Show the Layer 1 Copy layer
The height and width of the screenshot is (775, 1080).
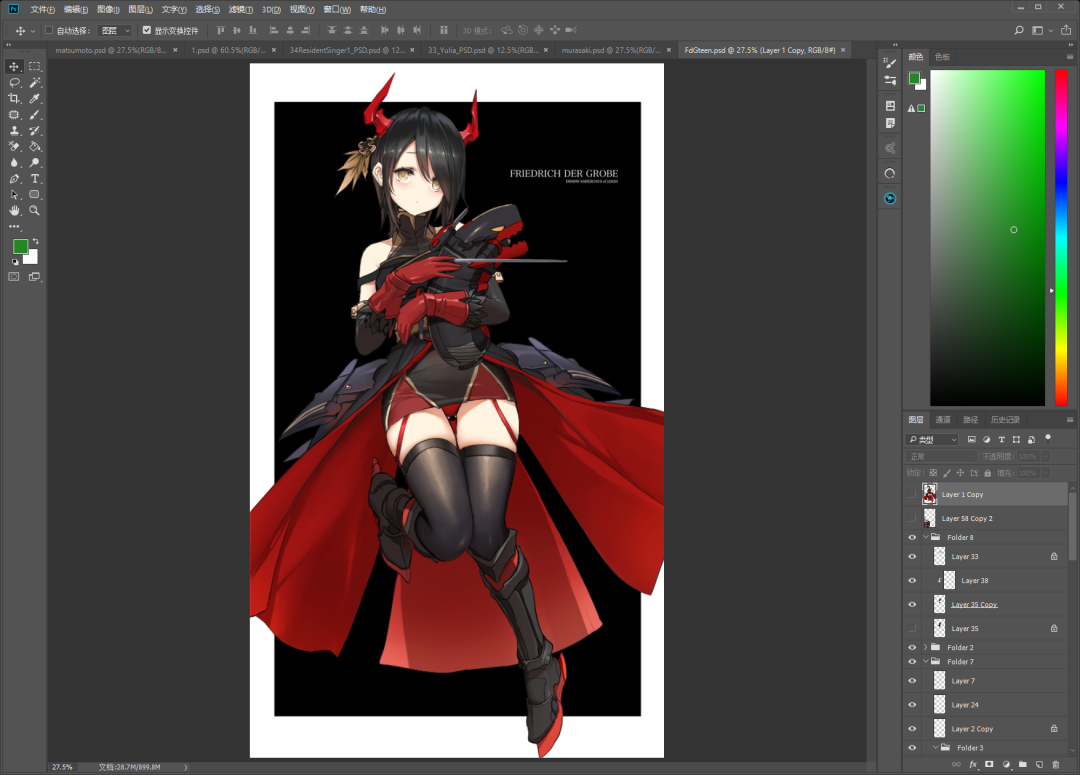912,495
